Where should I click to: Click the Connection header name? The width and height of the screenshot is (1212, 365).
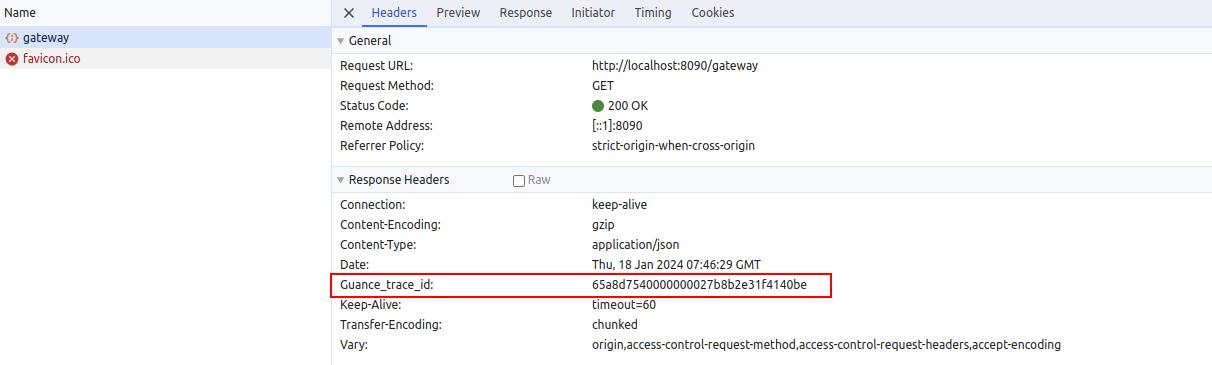[x=372, y=205]
